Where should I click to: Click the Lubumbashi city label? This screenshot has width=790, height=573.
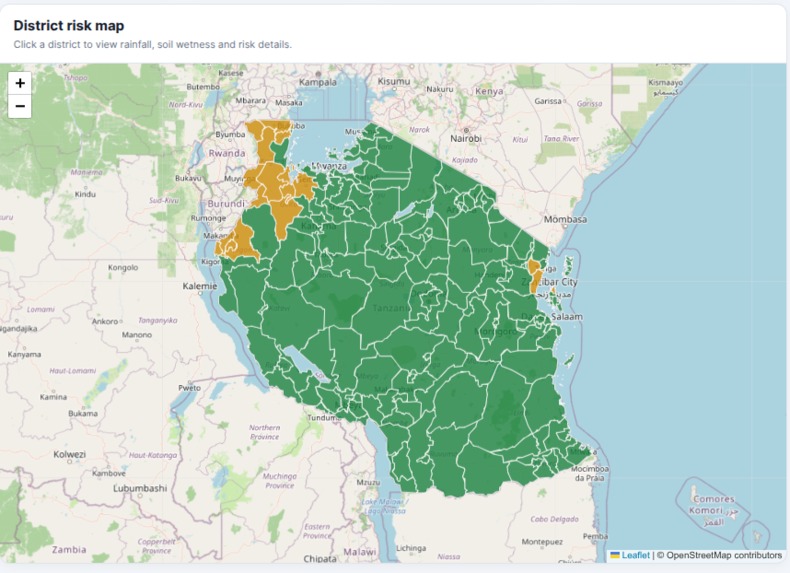[140, 488]
